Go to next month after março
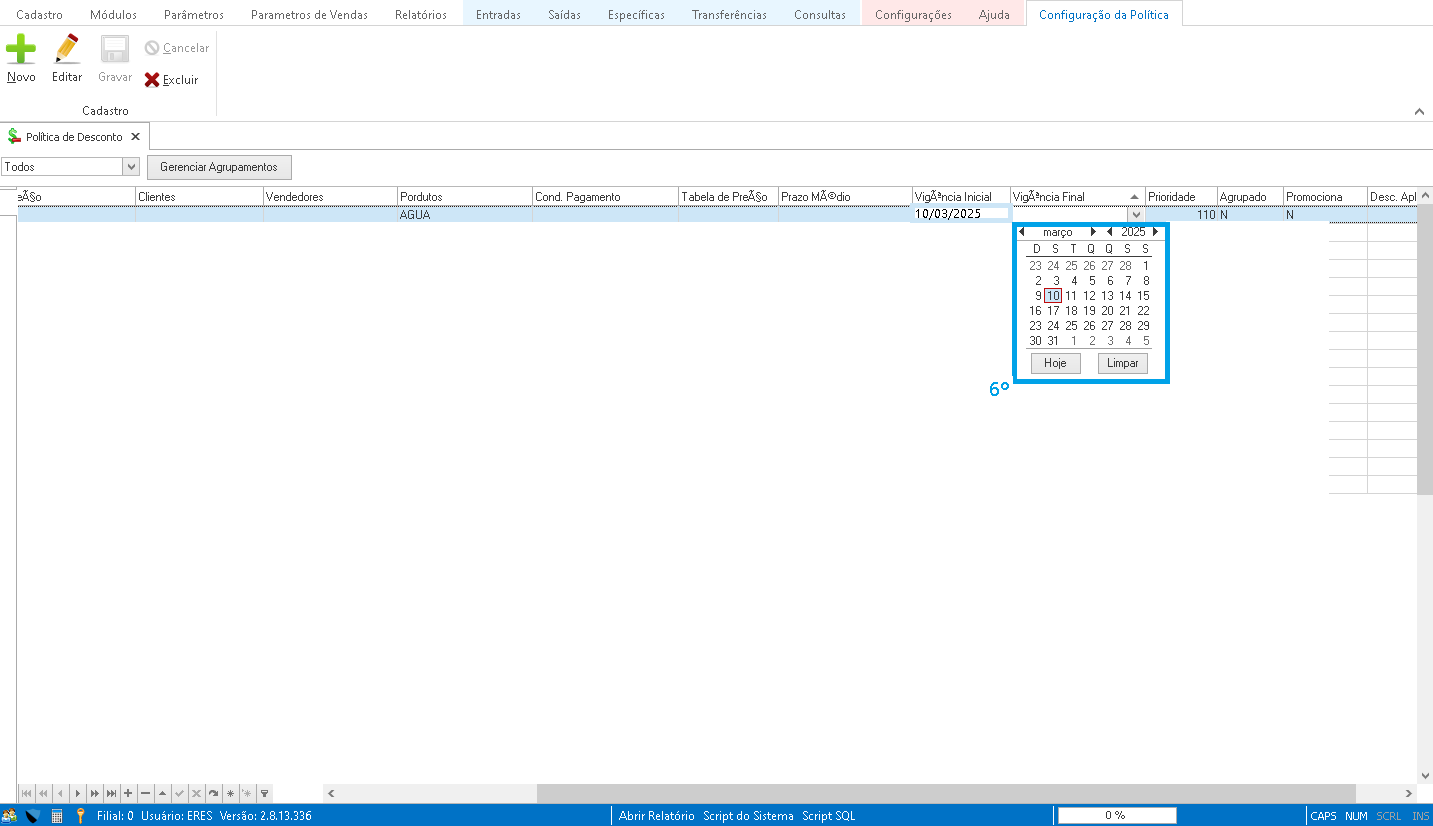The image size is (1433, 826). pyautogui.click(x=1094, y=232)
